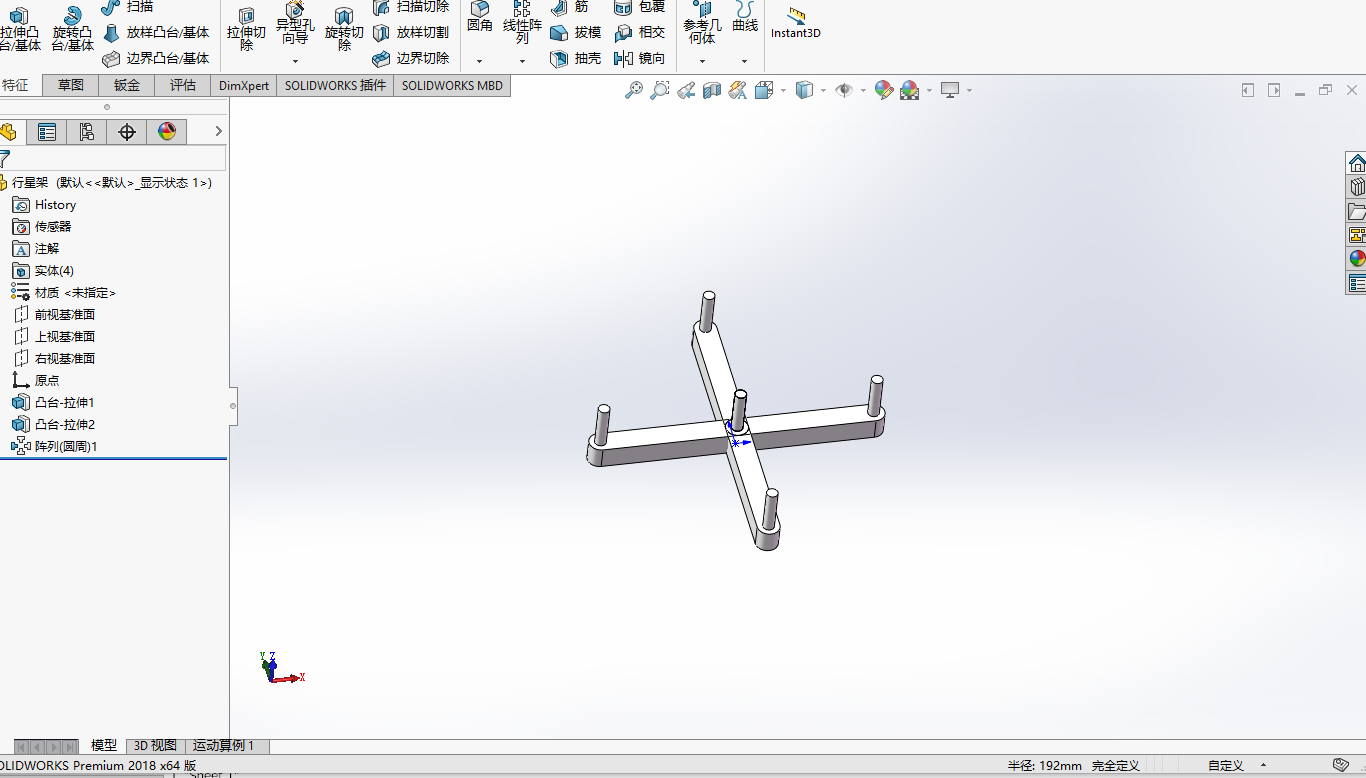
Task: Click the Section View icon
Action: coord(712,90)
